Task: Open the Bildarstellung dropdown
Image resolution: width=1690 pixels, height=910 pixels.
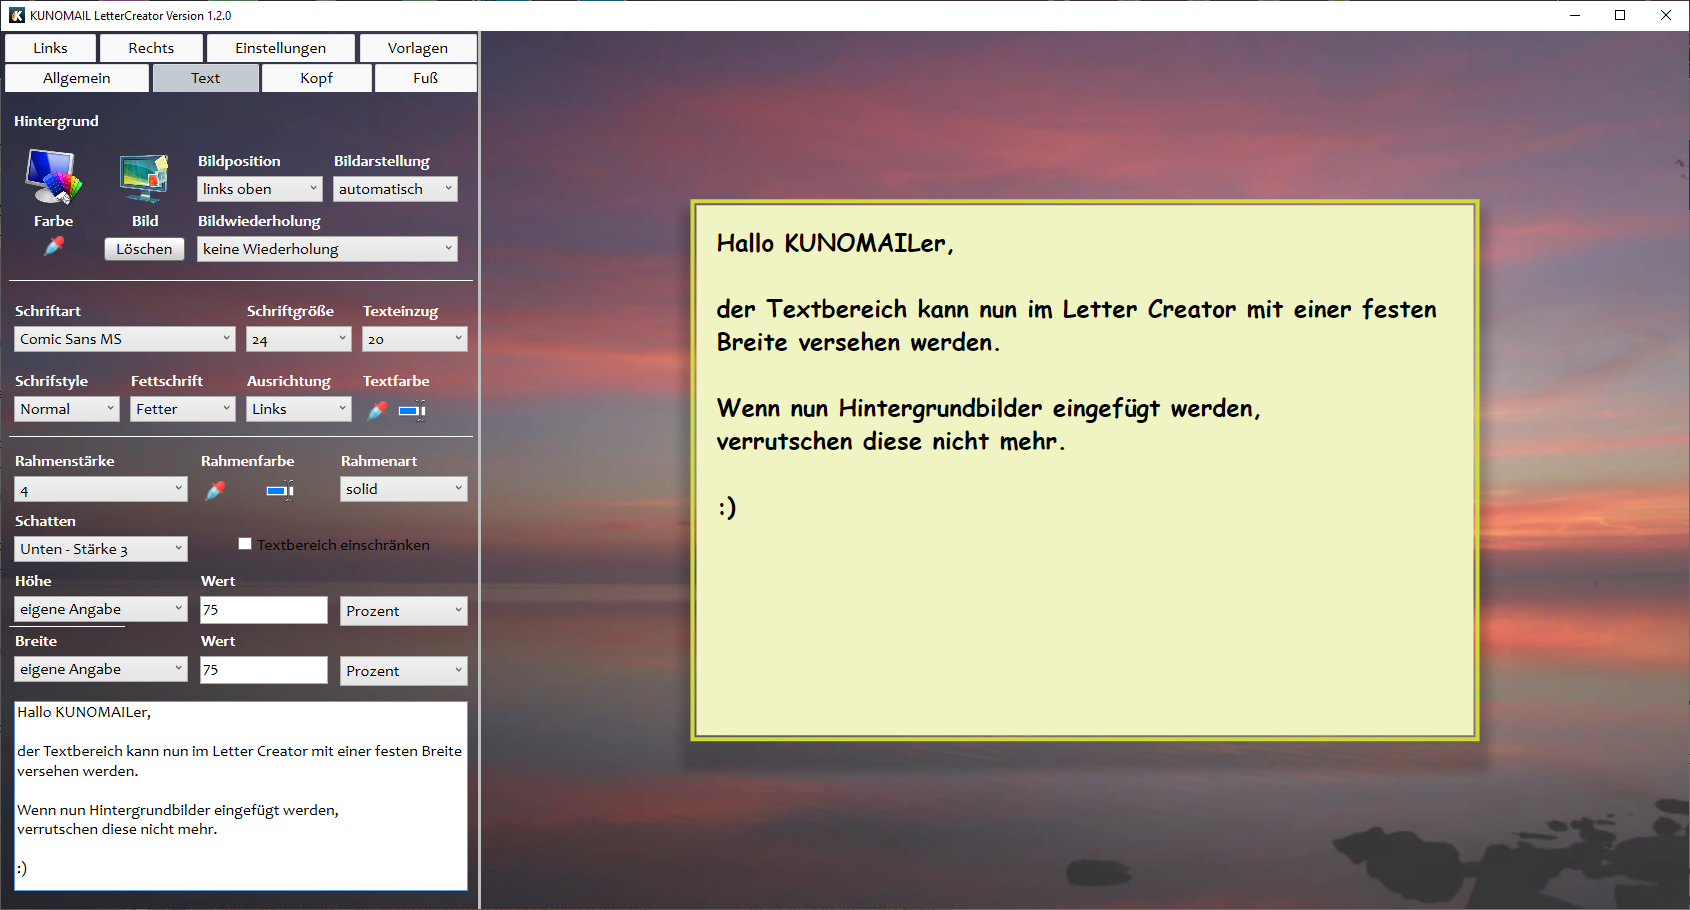Action: pos(395,189)
